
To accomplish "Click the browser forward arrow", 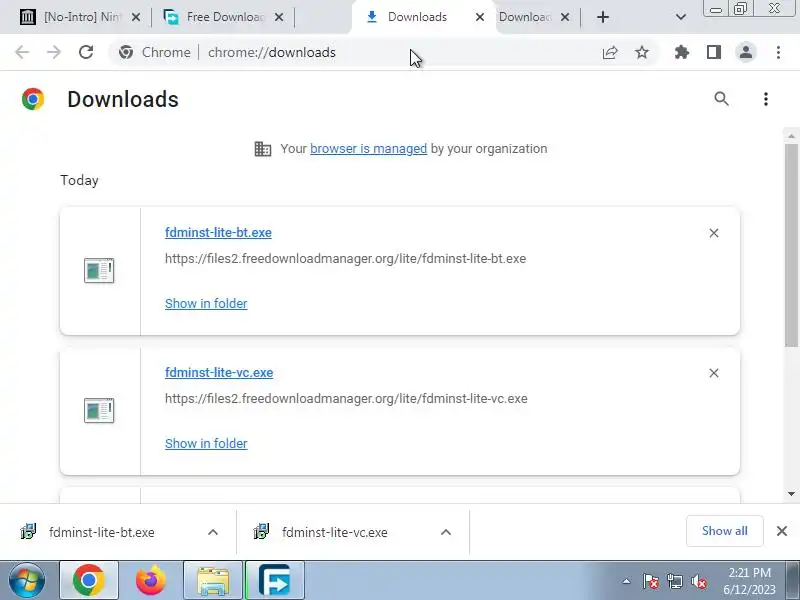I will click(54, 52).
